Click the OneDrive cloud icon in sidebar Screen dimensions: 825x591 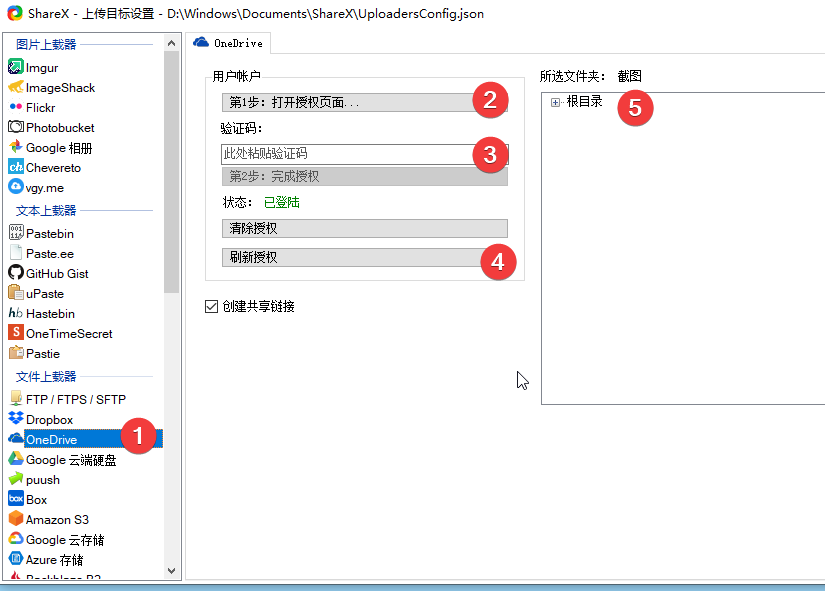[x=16, y=439]
